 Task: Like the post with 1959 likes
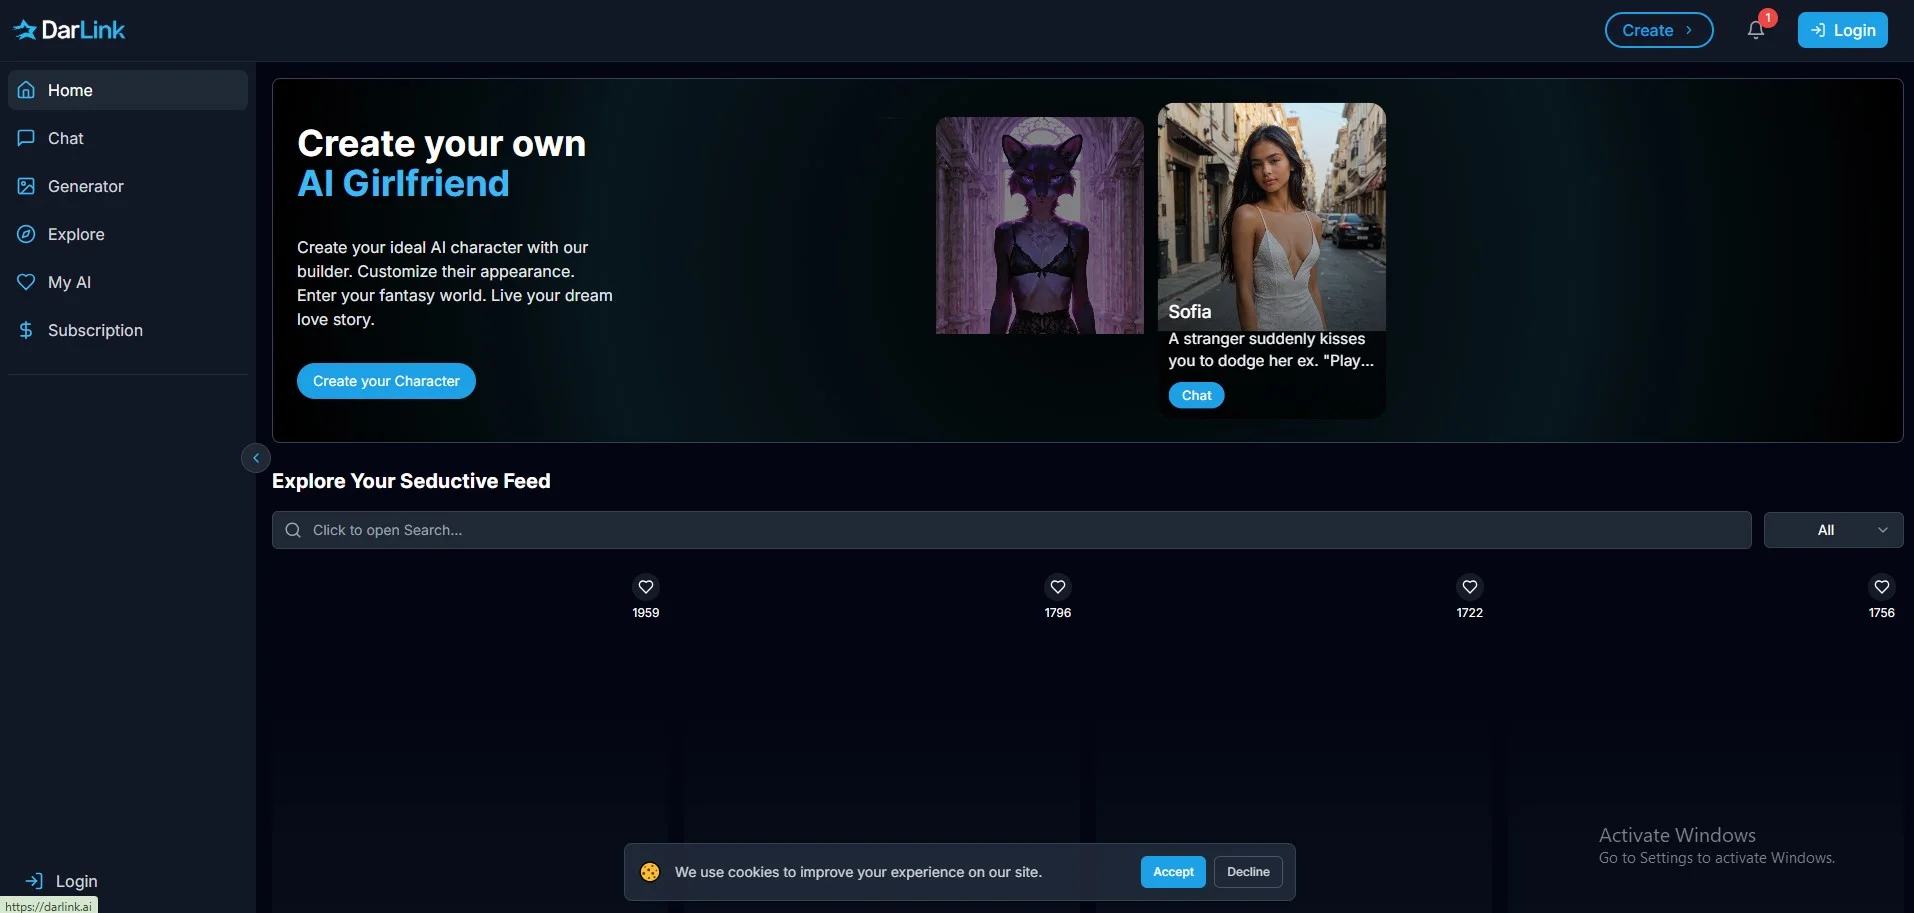click(645, 586)
